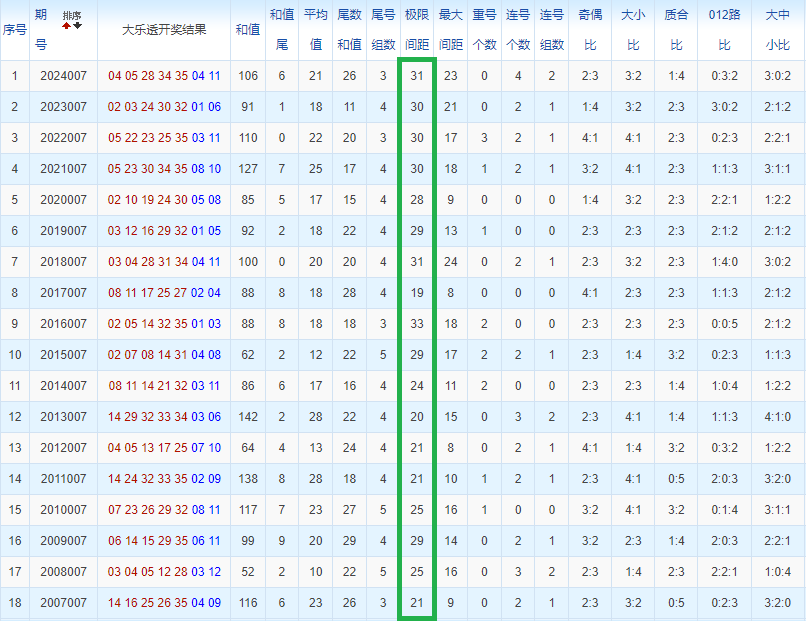Click the 尾数和值 column header
806x621 pixels.
[350, 30]
